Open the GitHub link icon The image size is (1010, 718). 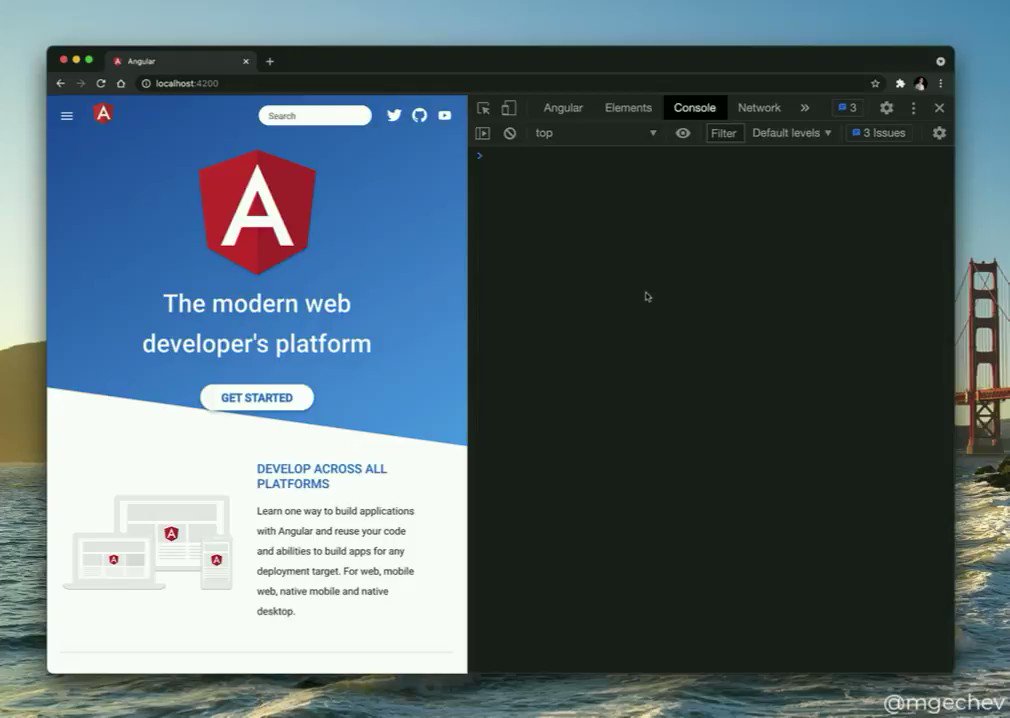pyautogui.click(x=419, y=115)
